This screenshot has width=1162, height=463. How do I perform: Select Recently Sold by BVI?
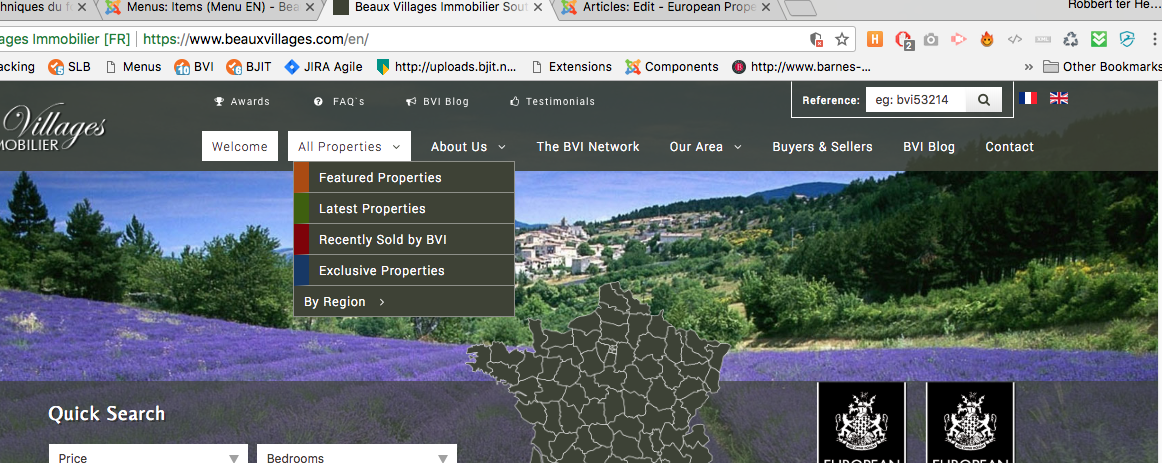[x=404, y=240]
